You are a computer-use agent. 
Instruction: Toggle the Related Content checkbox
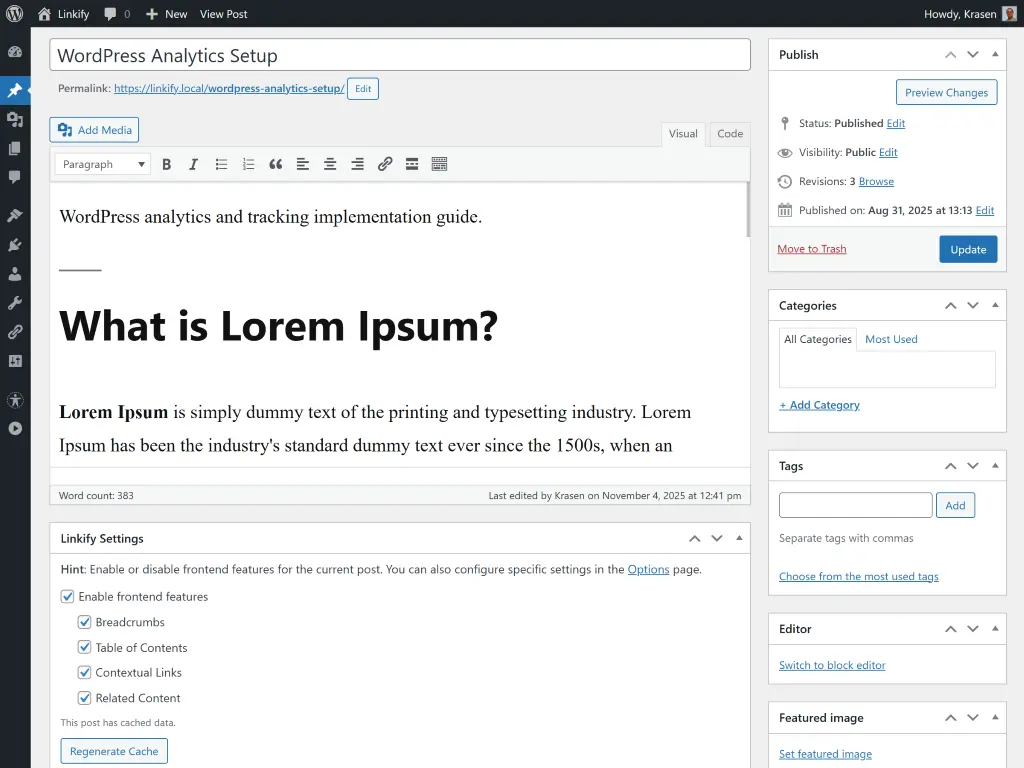(85, 697)
